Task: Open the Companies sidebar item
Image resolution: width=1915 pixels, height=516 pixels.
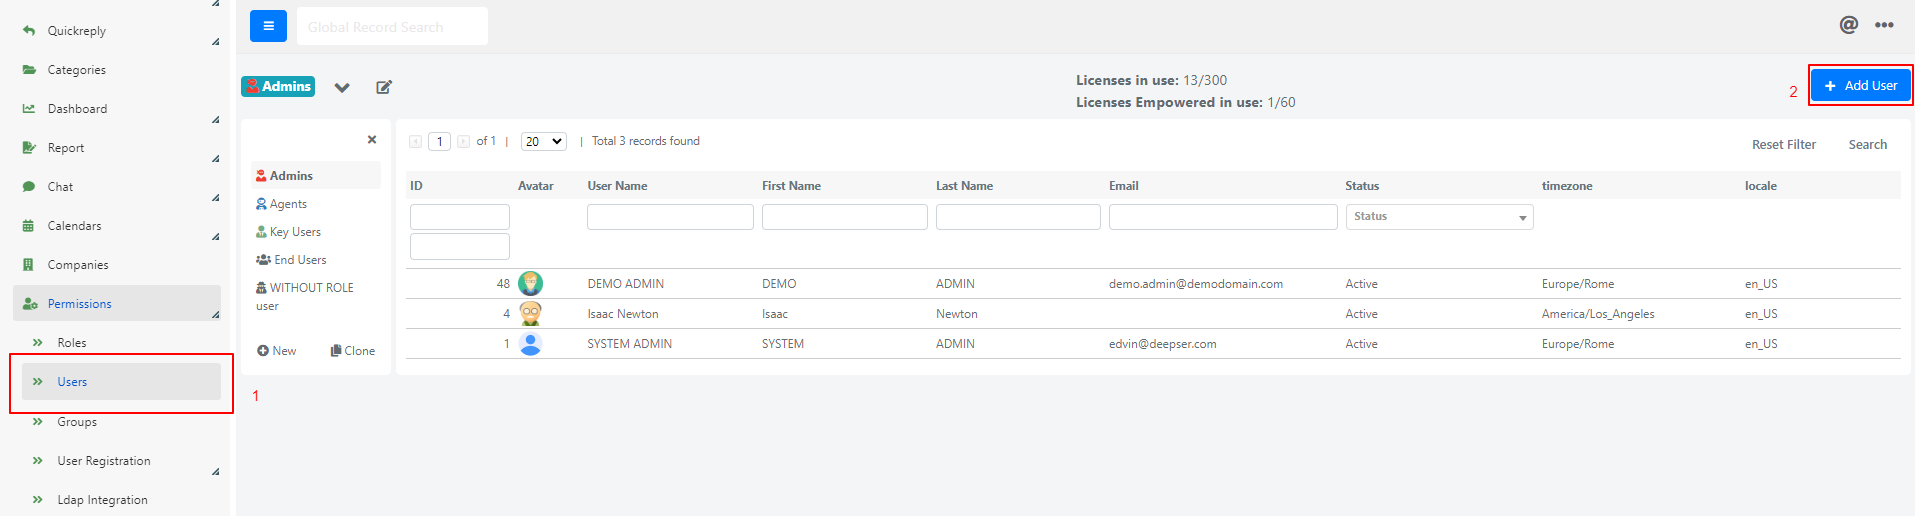Action: [78, 265]
